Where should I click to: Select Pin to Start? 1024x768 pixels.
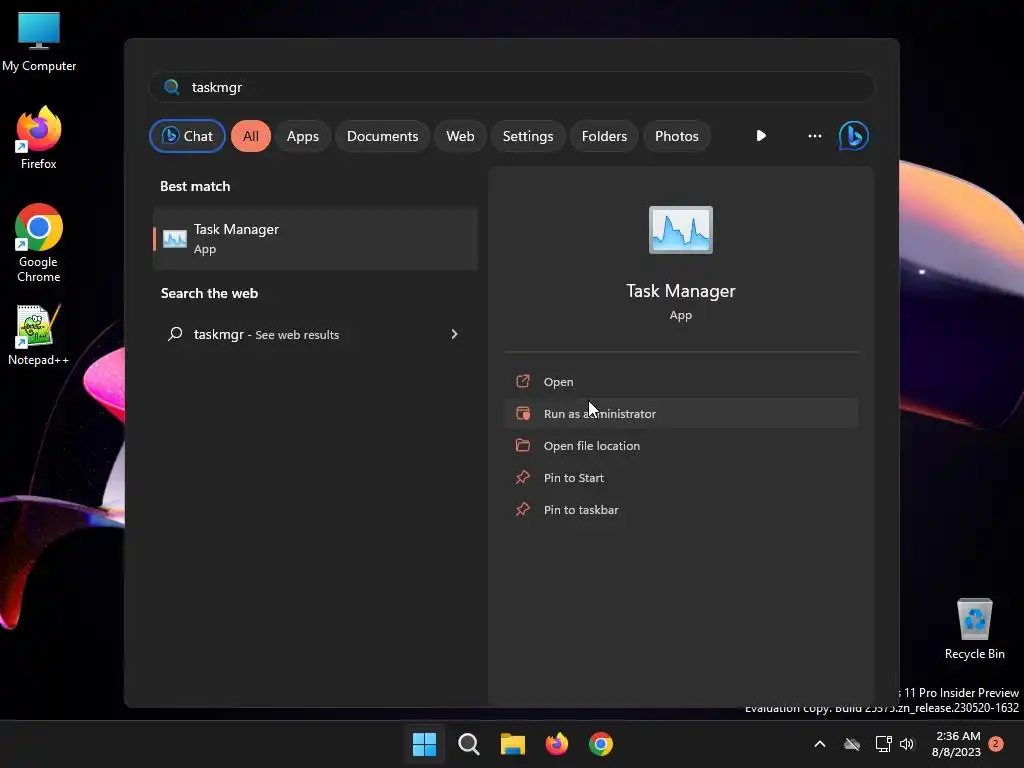click(x=680, y=477)
